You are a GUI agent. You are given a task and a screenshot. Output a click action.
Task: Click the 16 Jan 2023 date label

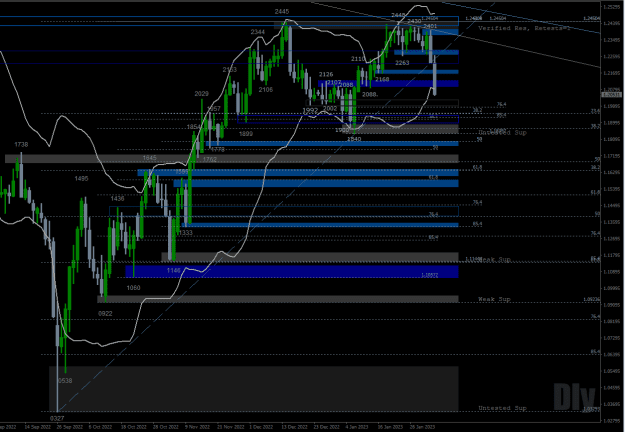point(390,427)
